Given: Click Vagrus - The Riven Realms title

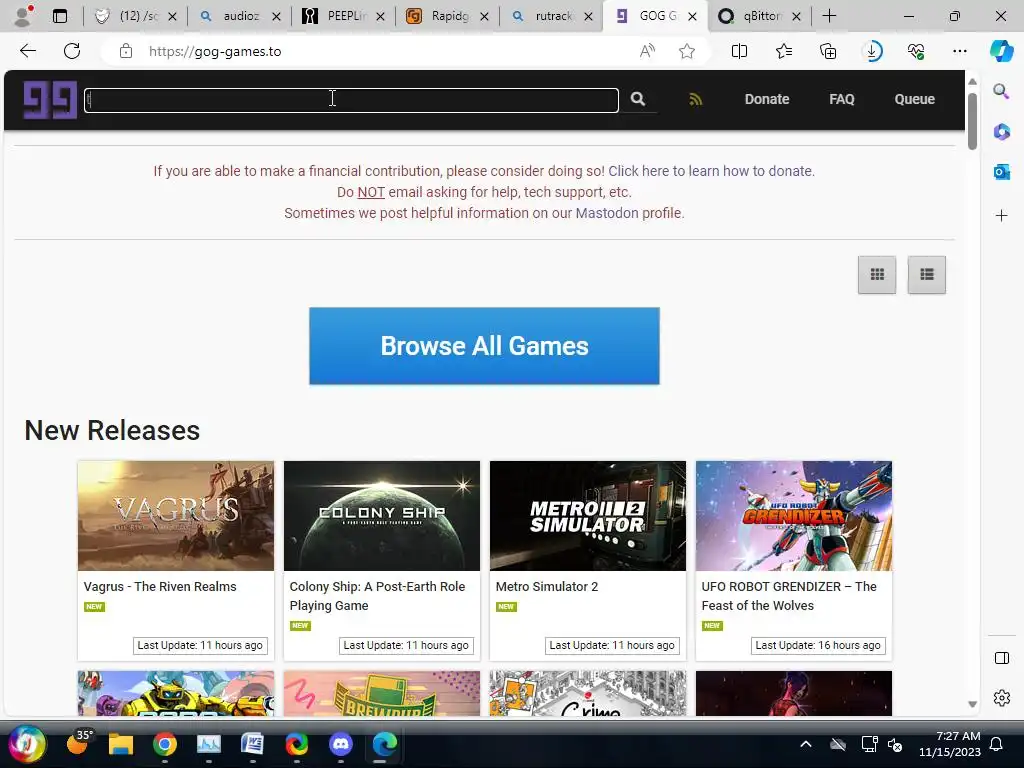Looking at the screenshot, I should point(160,586).
